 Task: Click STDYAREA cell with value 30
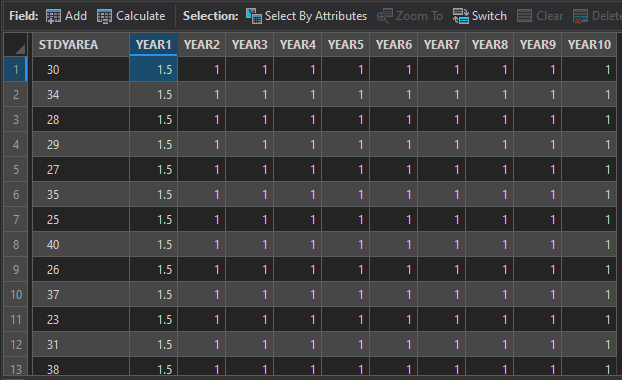pyautogui.click(x=81, y=69)
